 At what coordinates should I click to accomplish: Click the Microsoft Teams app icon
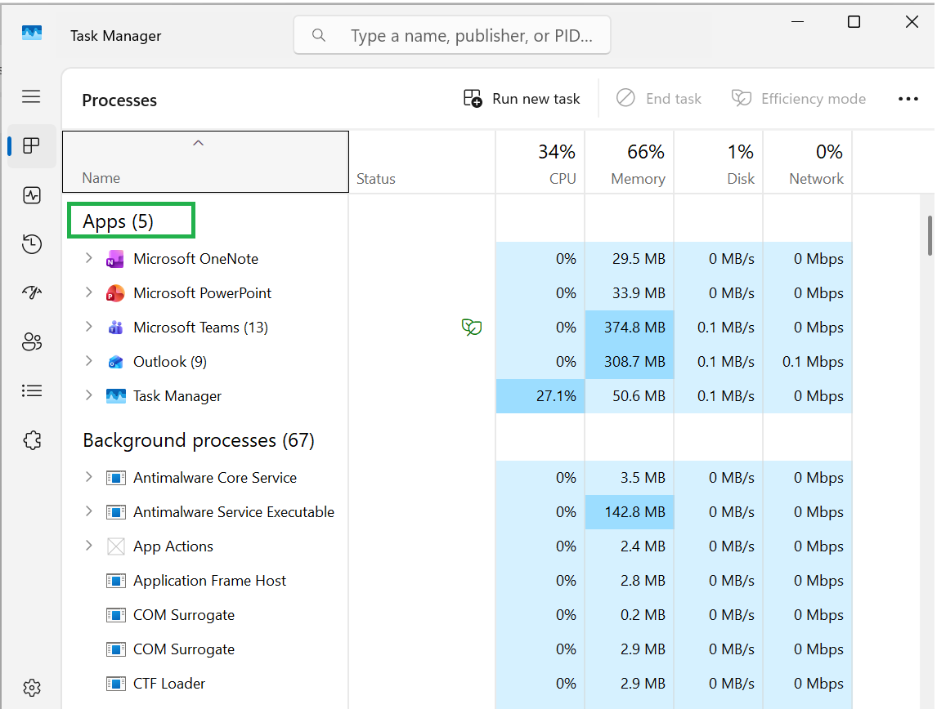pyautogui.click(x=115, y=328)
